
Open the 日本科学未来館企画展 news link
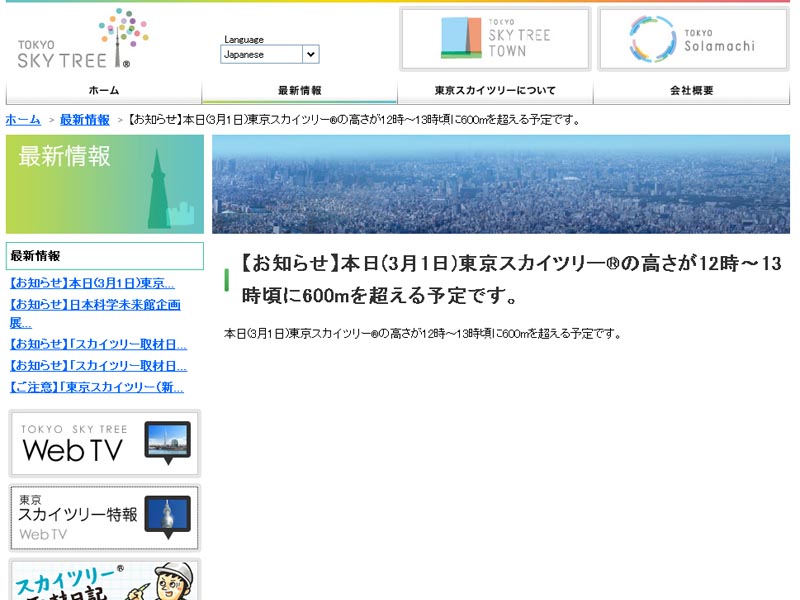click(95, 305)
